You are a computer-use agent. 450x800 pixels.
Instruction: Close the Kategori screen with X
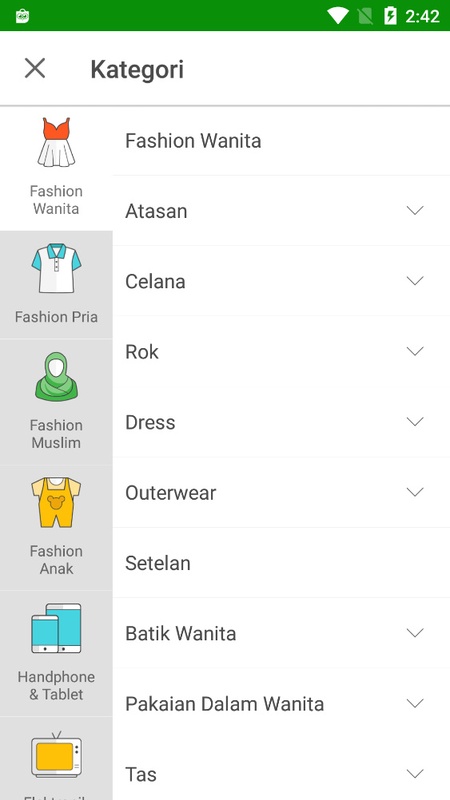pos(35,68)
